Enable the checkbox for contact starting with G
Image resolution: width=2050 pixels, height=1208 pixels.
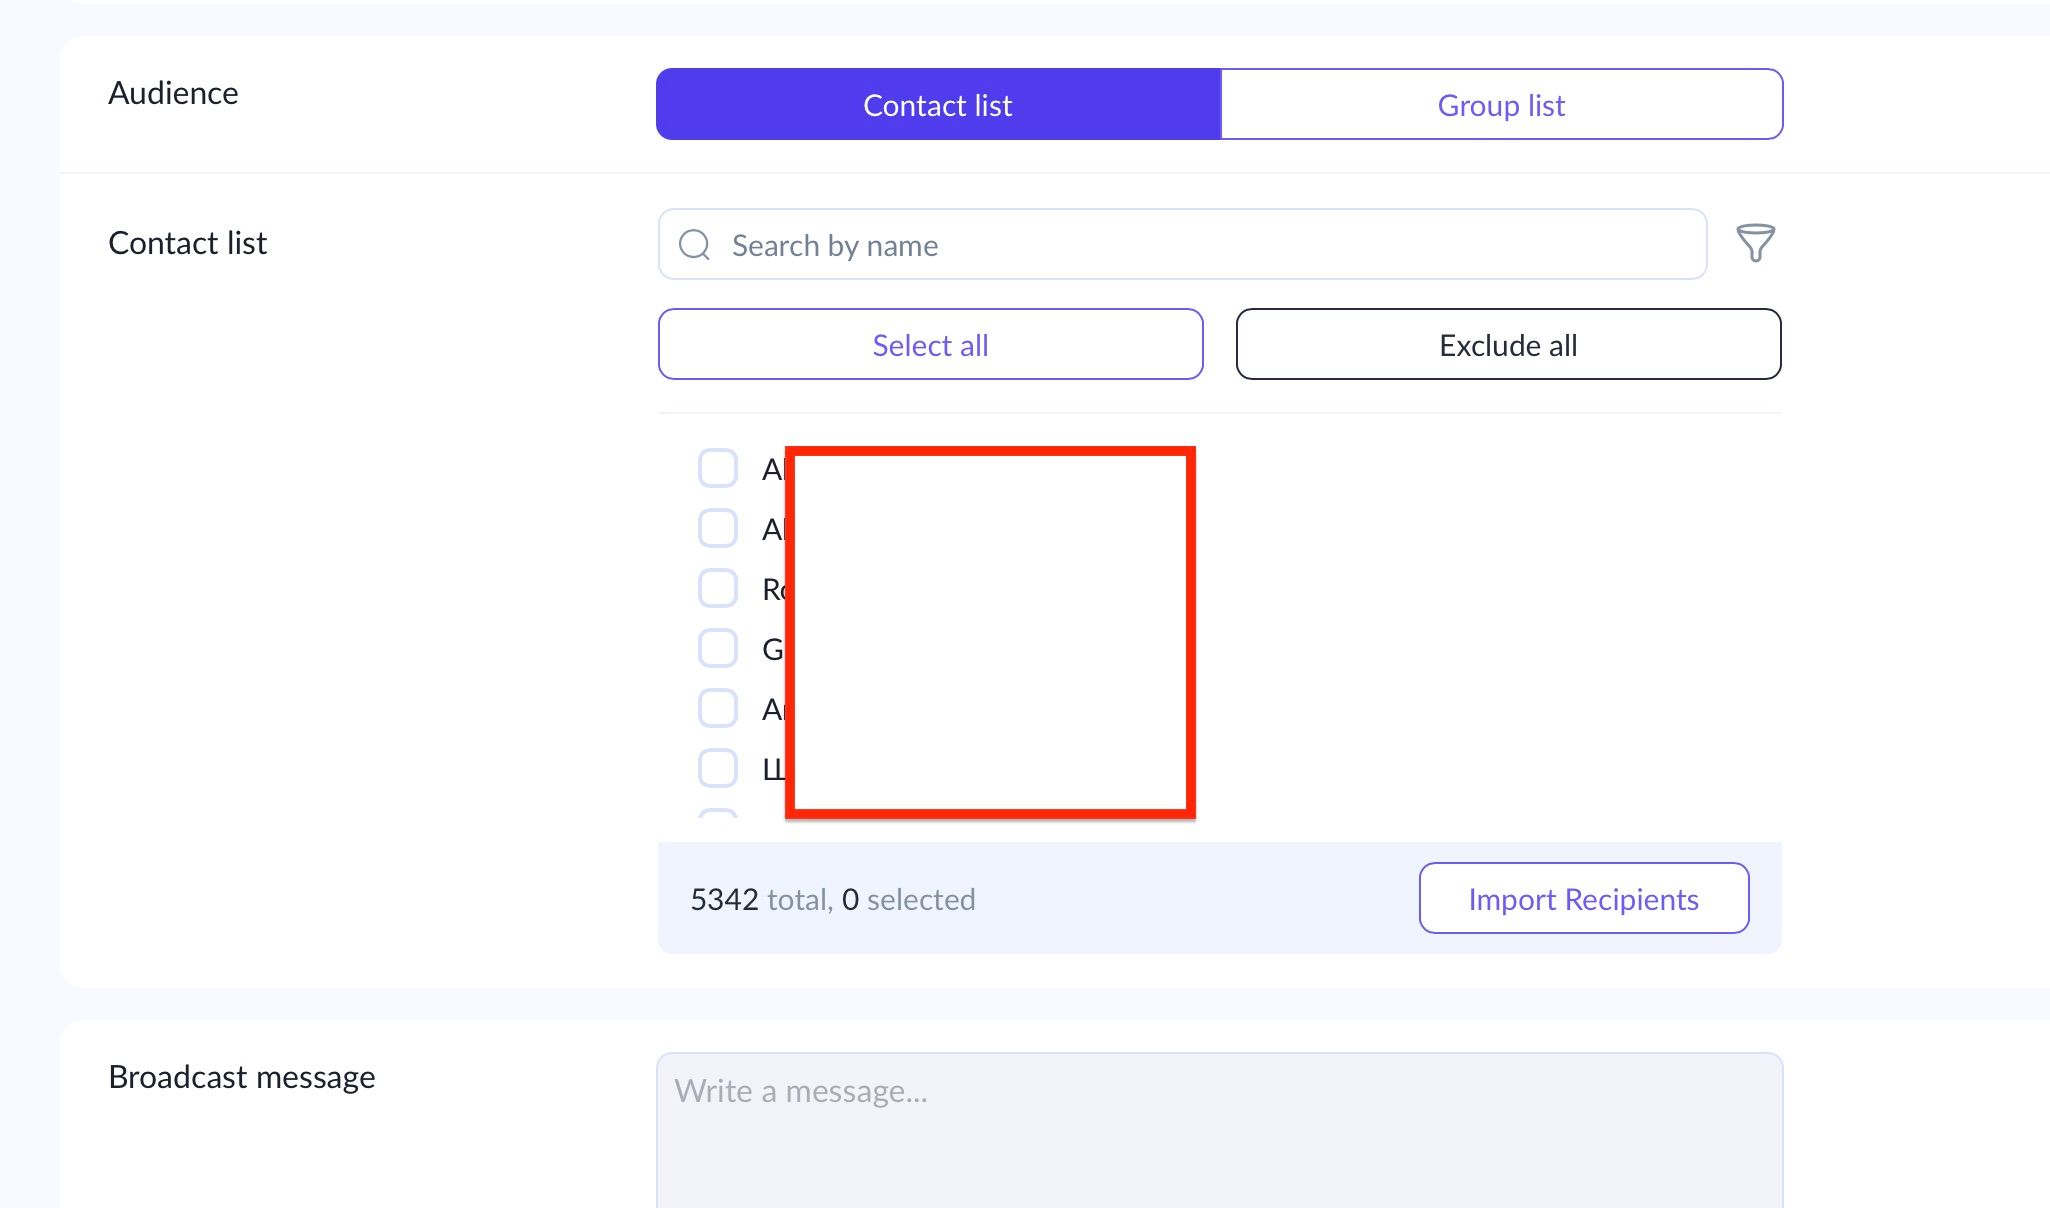tap(718, 648)
